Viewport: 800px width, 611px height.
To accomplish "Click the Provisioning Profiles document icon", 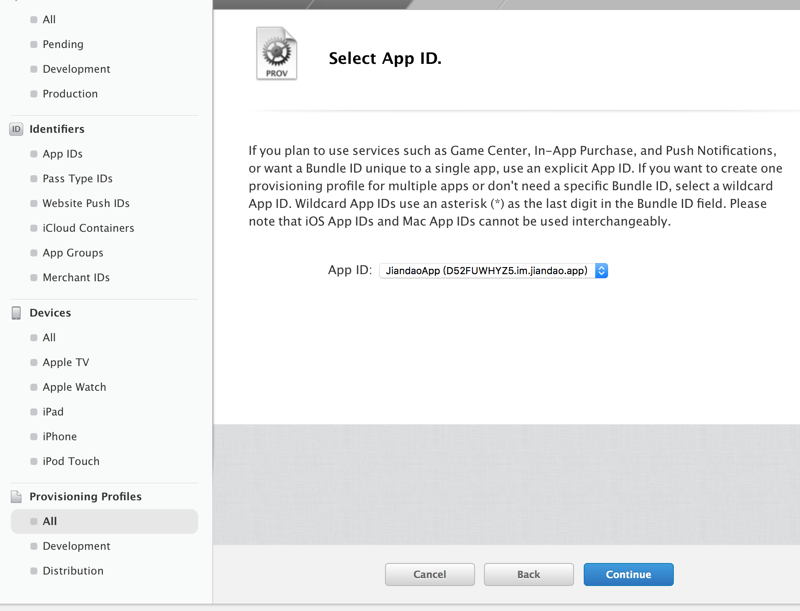I will point(16,496).
